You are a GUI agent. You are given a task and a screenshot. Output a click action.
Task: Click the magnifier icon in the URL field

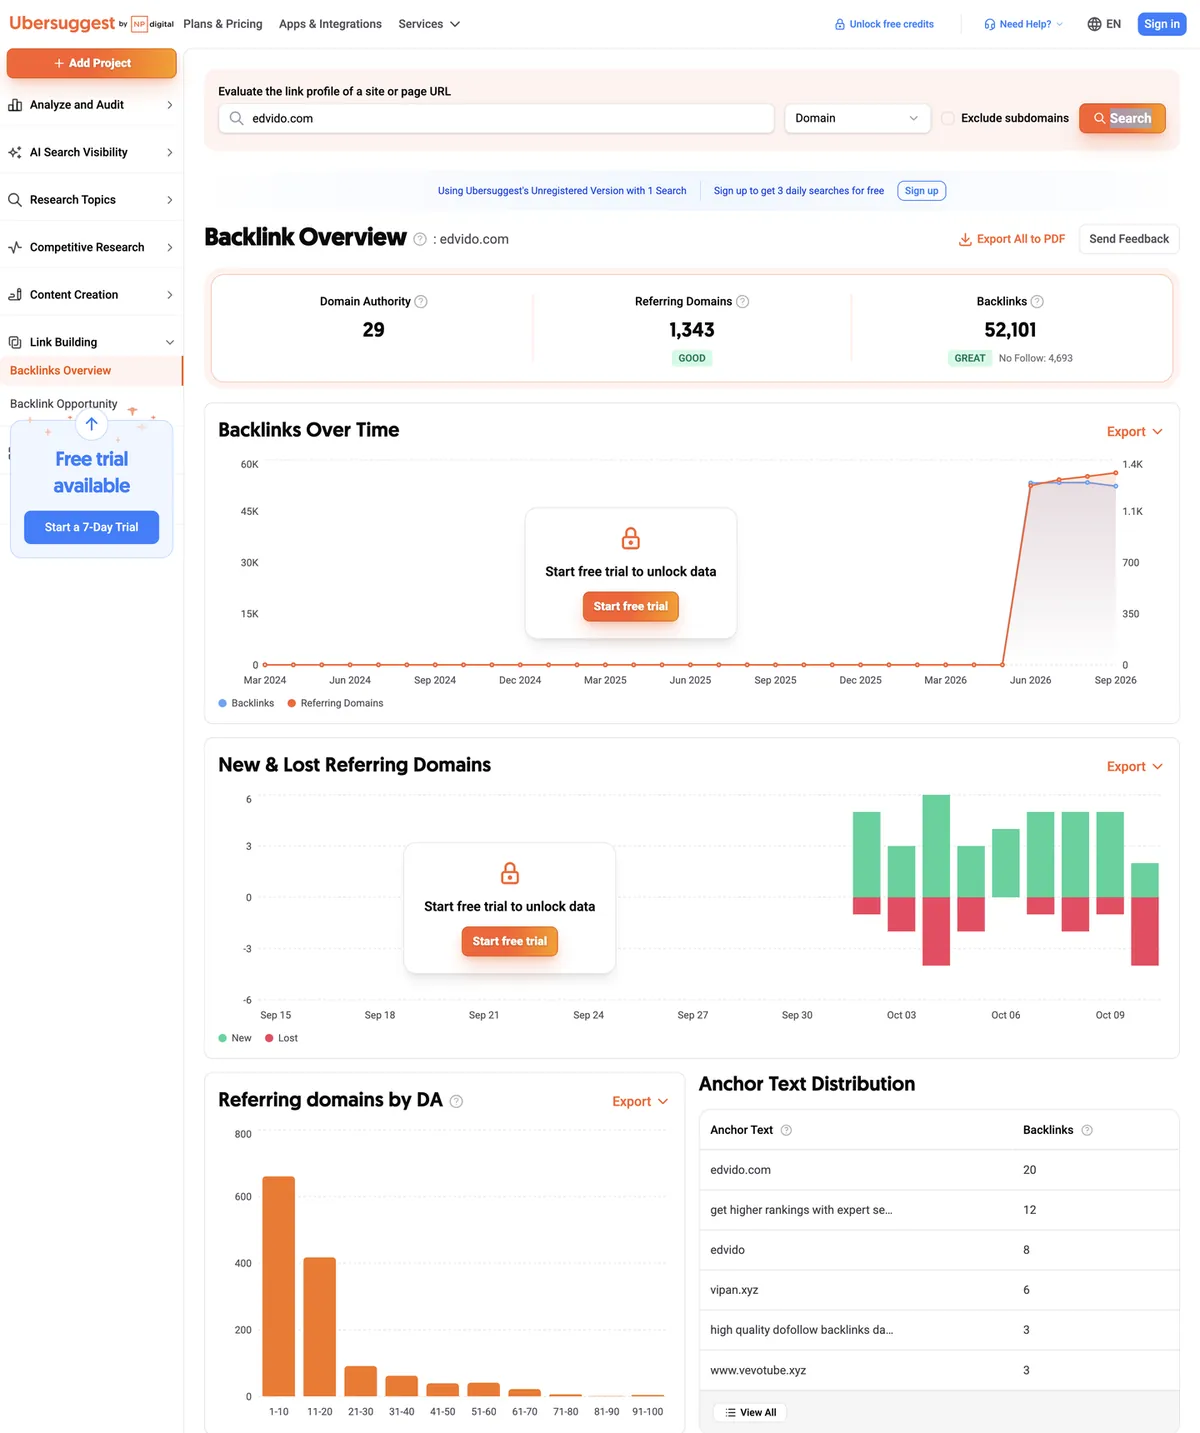click(x=236, y=118)
